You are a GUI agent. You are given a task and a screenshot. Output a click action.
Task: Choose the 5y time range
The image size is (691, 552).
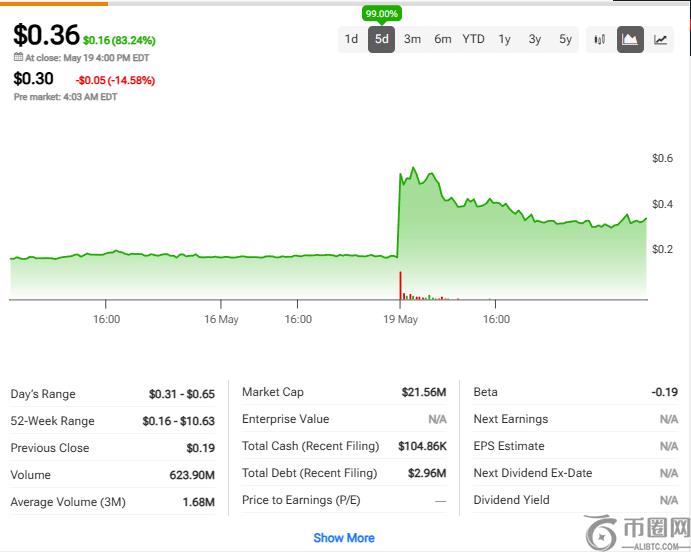click(565, 40)
